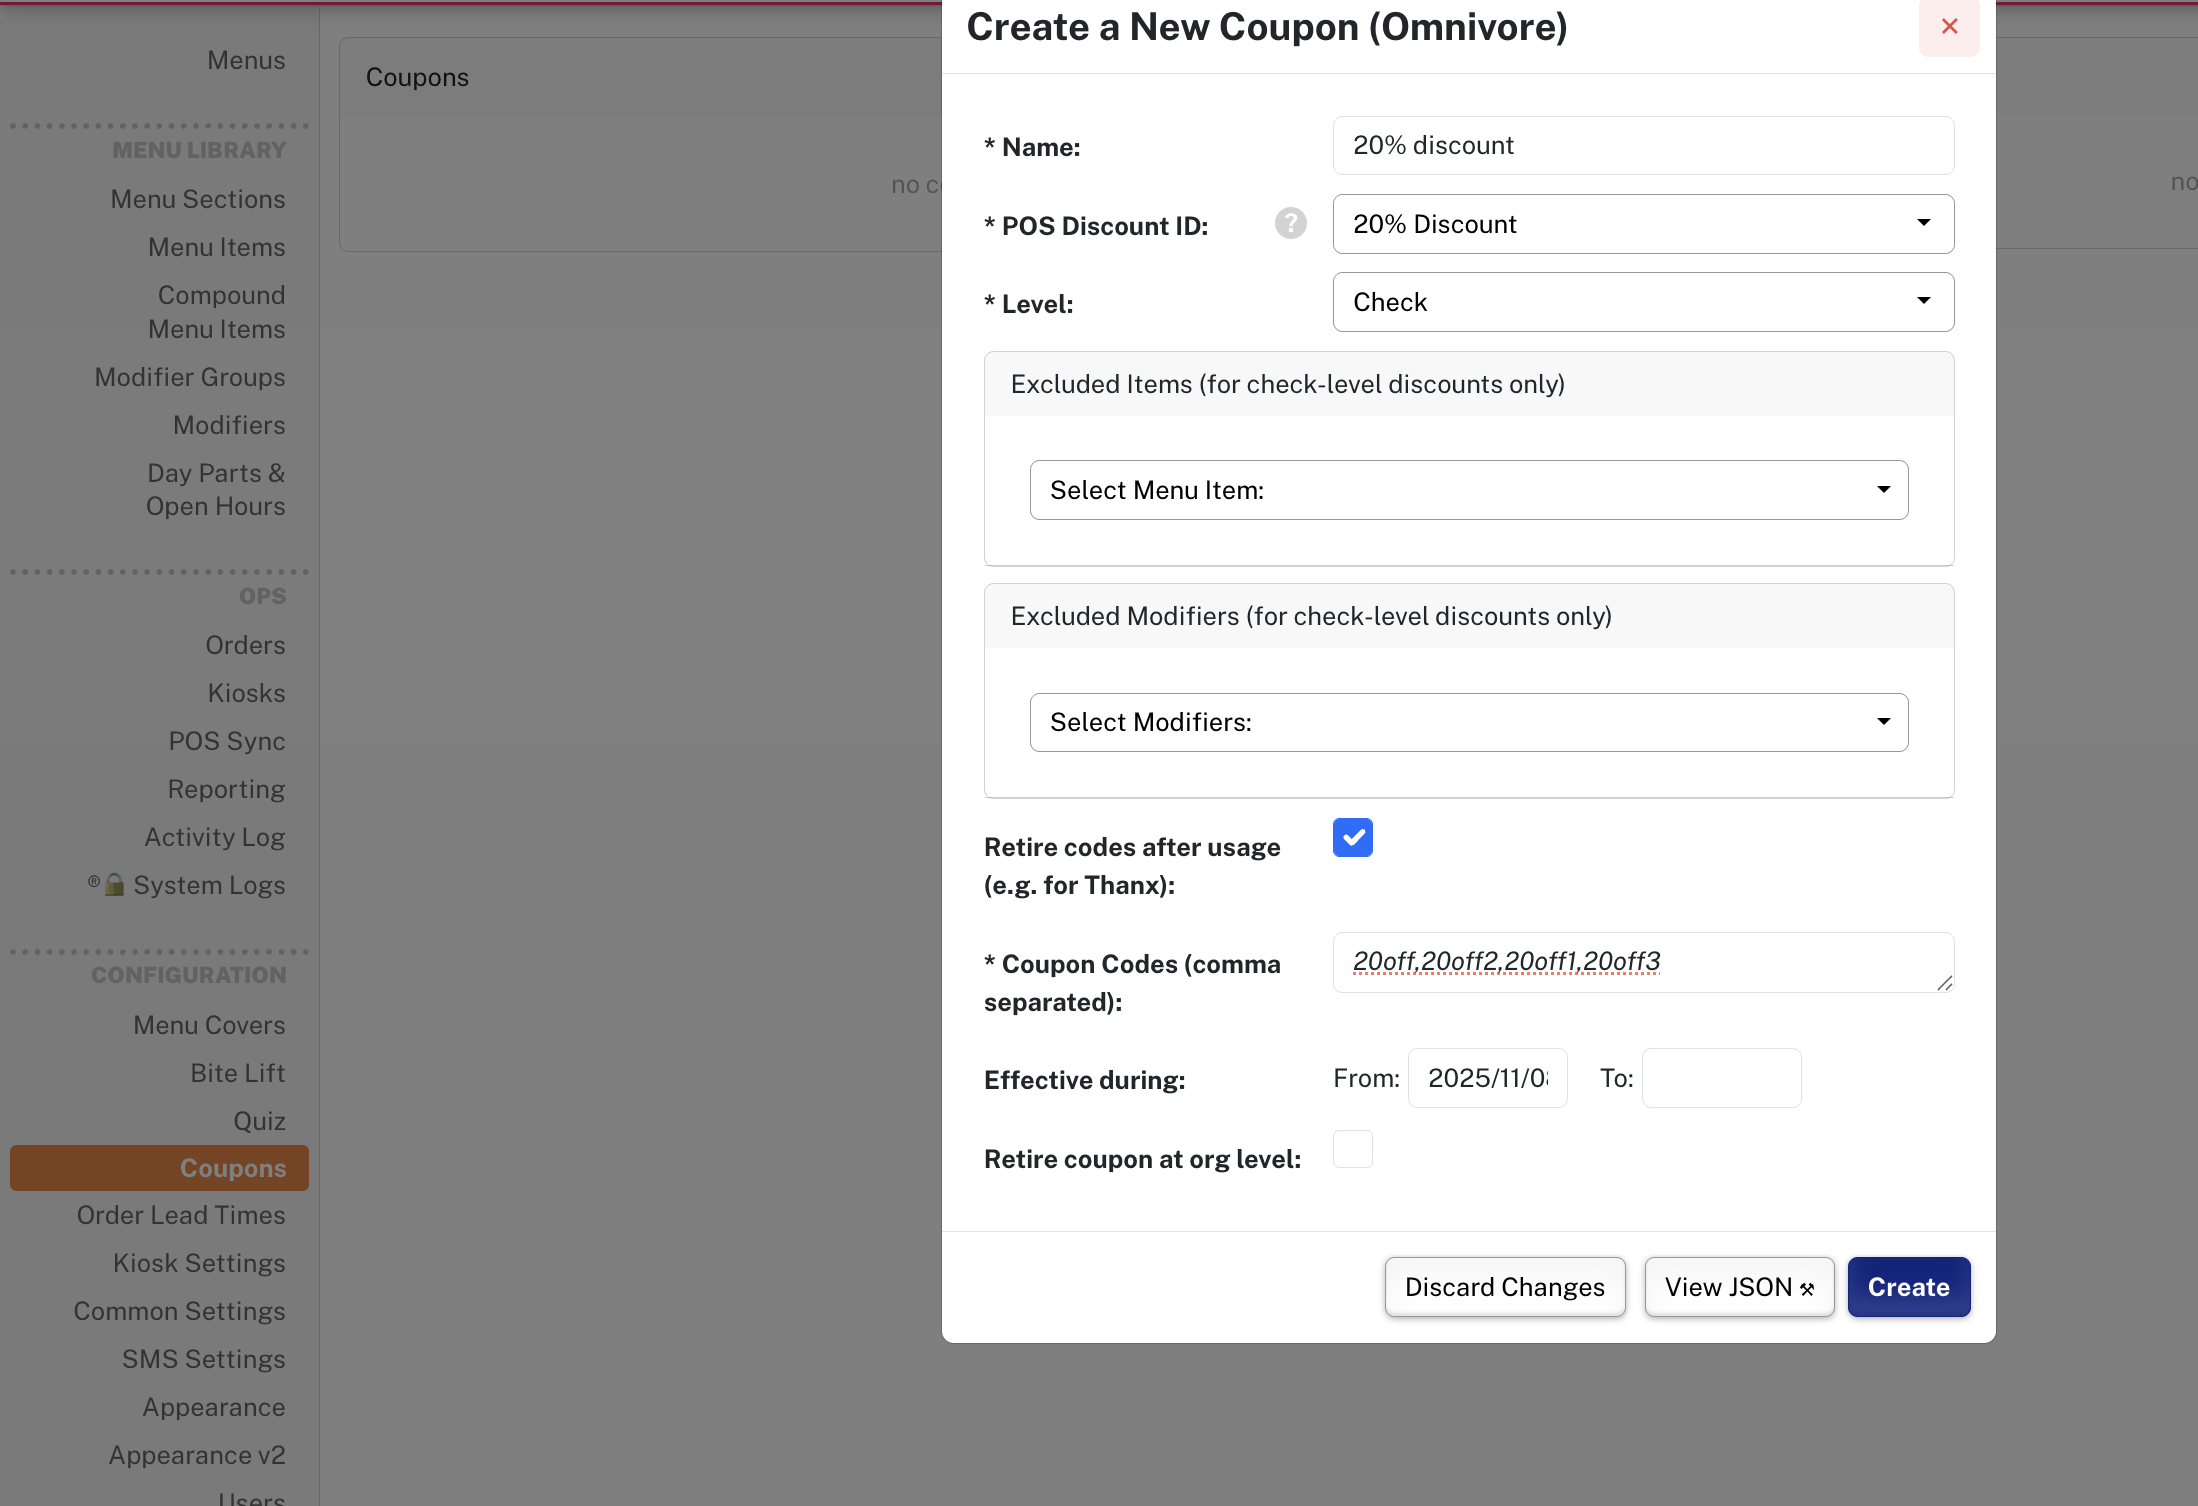This screenshot has height=1506, width=2198.
Task: Open Activity Log page
Action: [215, 837]
